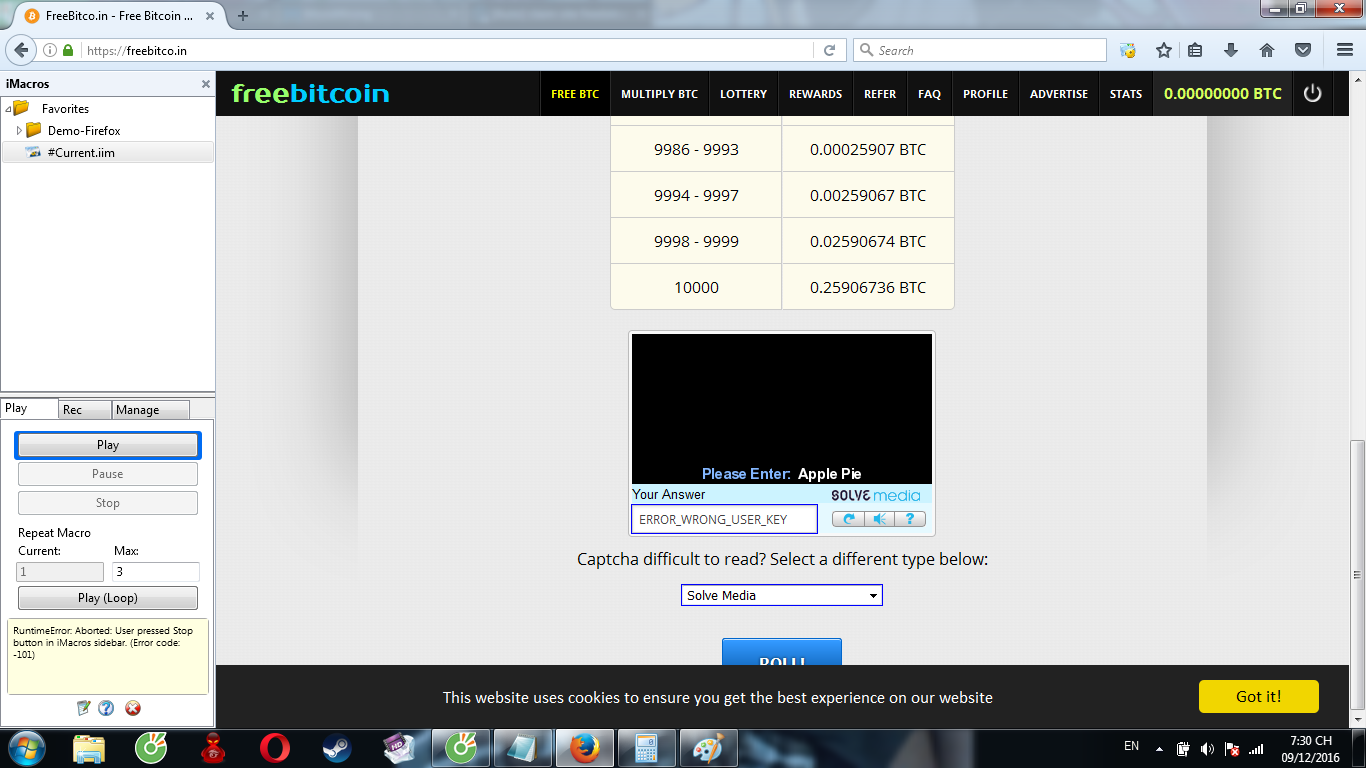
Task: Show hidden system tray icons
Action: 1159,748
